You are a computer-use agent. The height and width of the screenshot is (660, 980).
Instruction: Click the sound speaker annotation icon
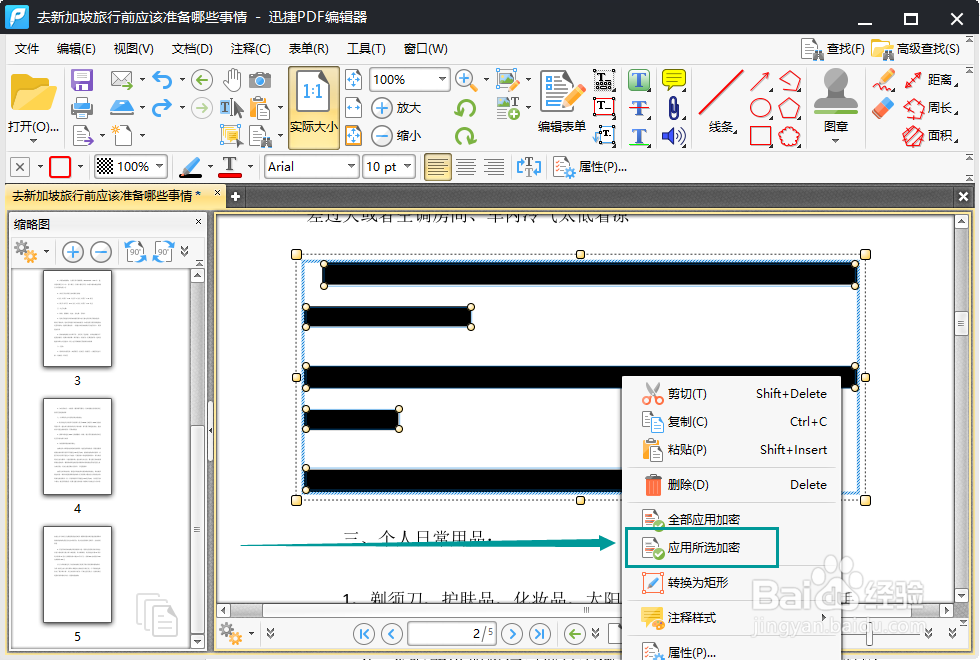coord(673,136)
